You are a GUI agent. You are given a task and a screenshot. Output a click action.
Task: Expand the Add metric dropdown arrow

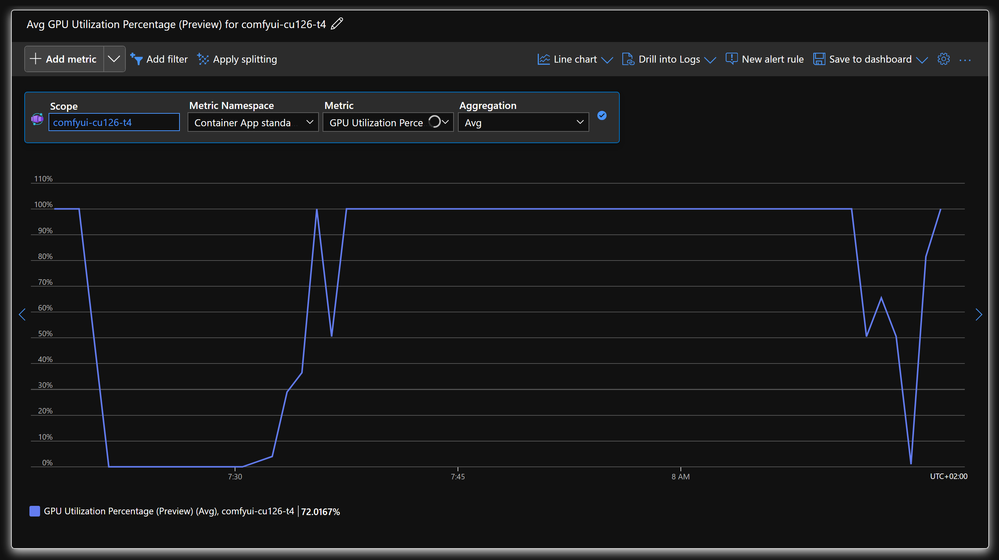click(114, 59)
